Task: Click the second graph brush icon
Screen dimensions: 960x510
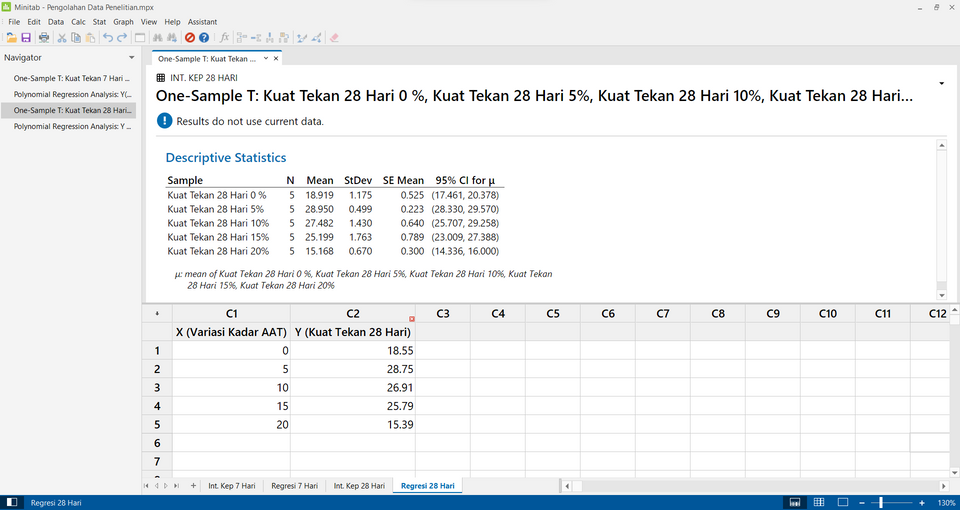Action: (x=317, y=37)
